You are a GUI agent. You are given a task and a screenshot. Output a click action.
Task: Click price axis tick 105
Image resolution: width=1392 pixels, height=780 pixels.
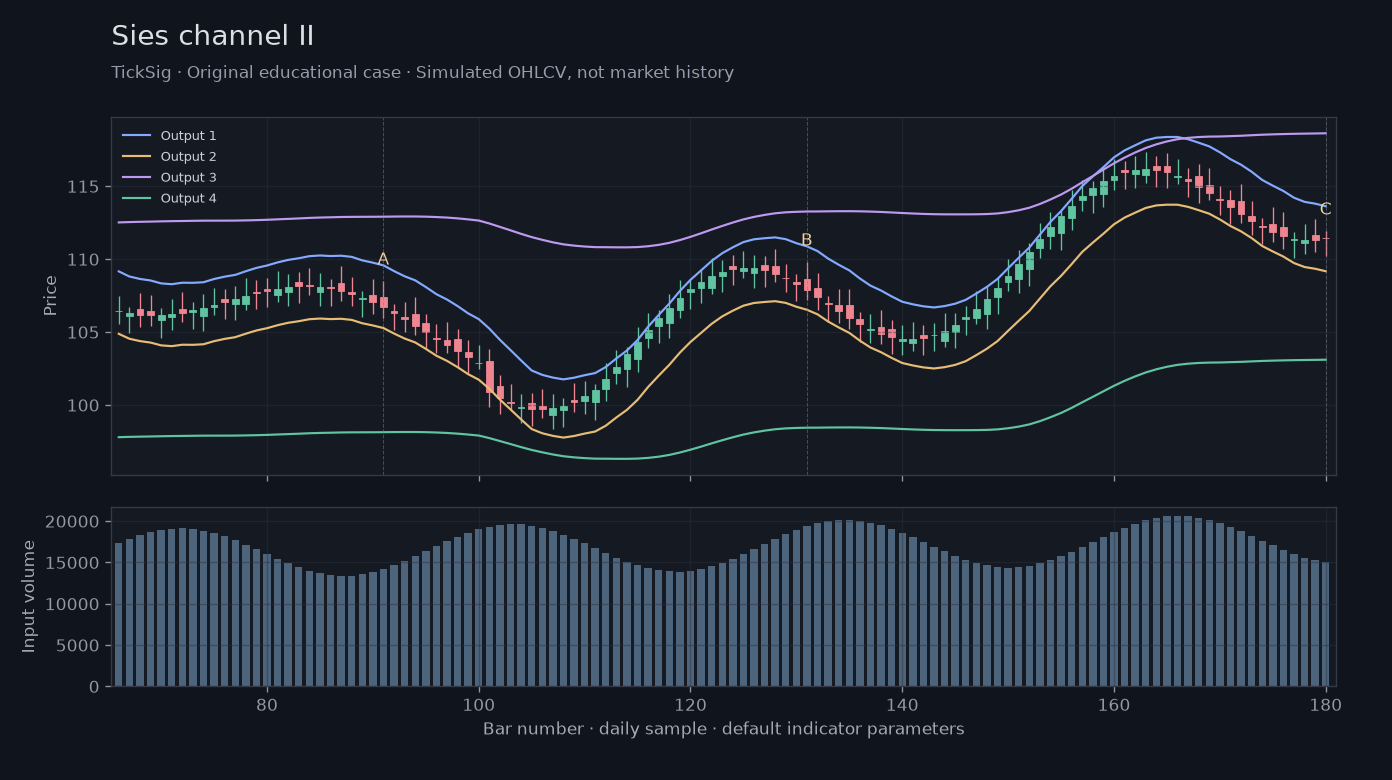click(84, 332)
